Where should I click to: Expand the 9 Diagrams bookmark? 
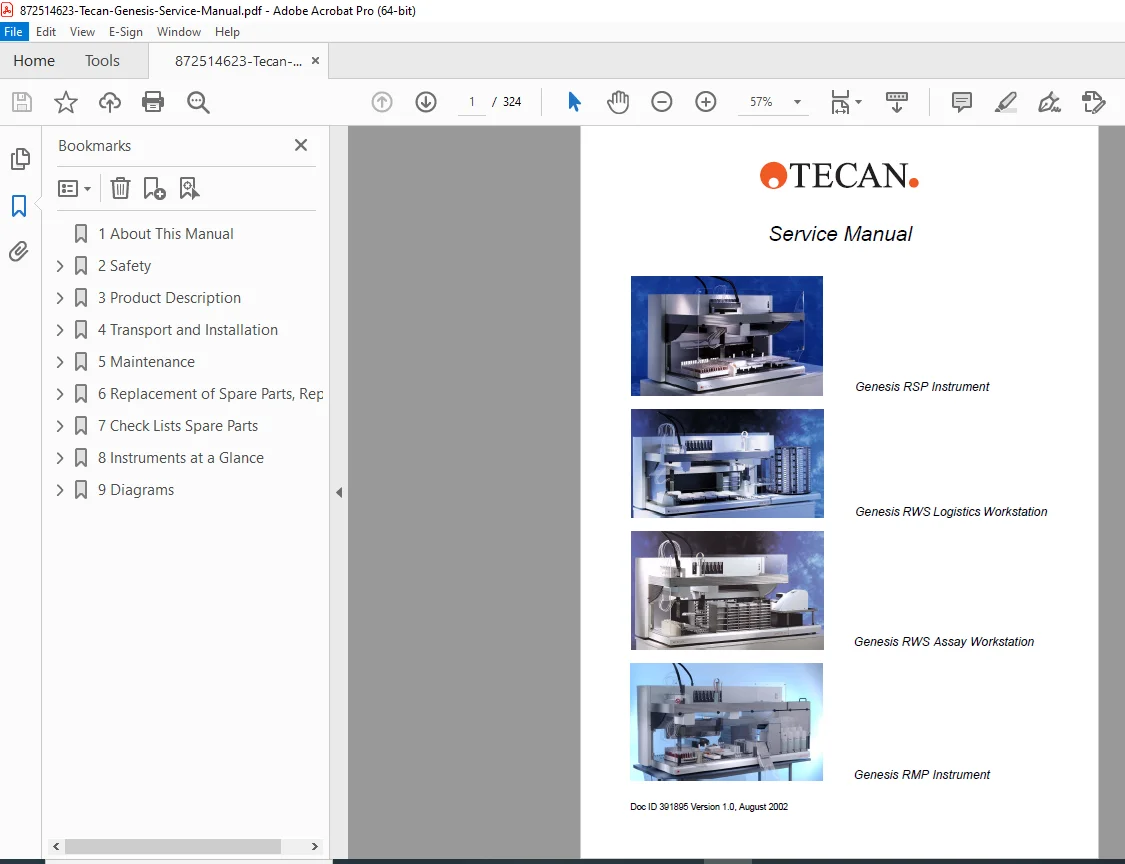click(x=60, y=490)
